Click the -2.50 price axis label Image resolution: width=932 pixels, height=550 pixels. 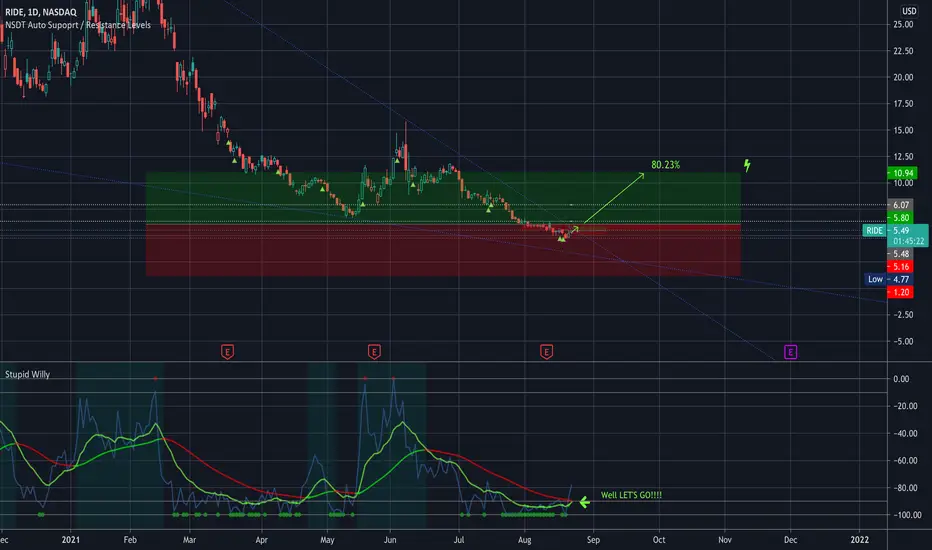[x=903, y=315]
